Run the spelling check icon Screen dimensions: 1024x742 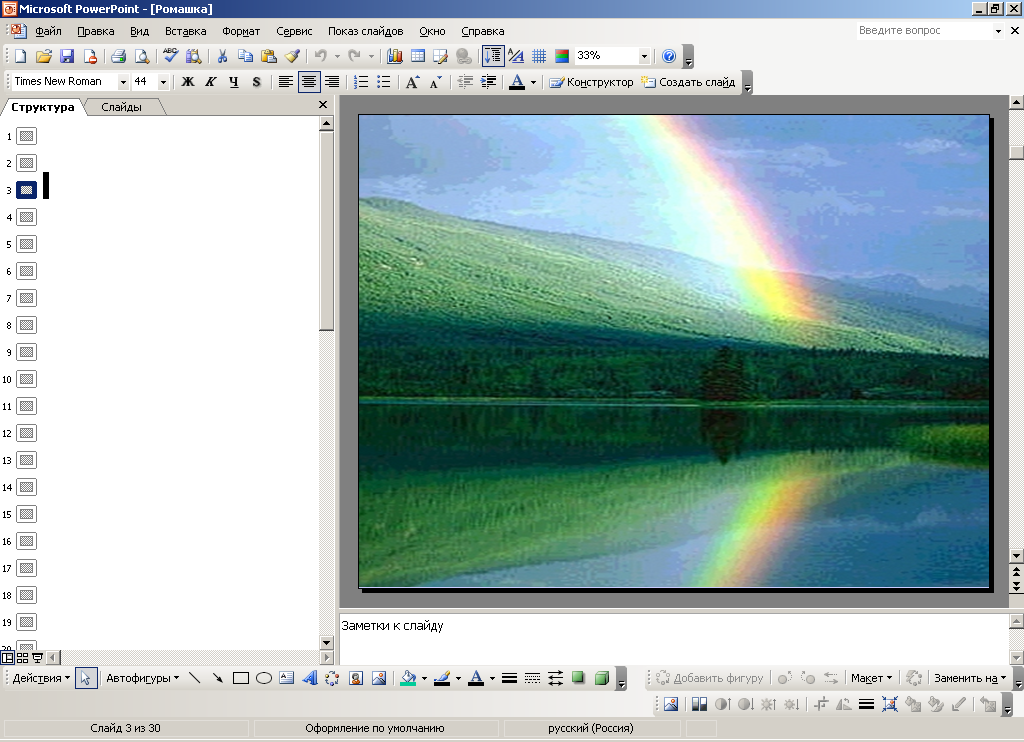click(170, 56)
